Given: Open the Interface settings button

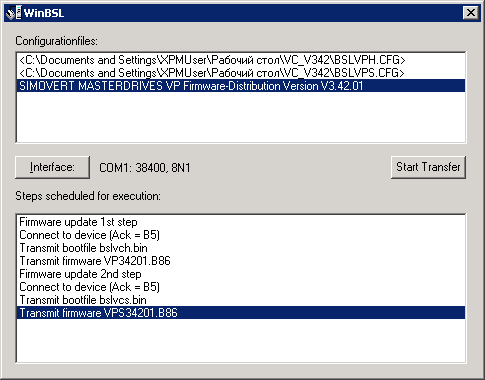Looking at the screenshot, I should pyautogui.click(x=52, y=167).
